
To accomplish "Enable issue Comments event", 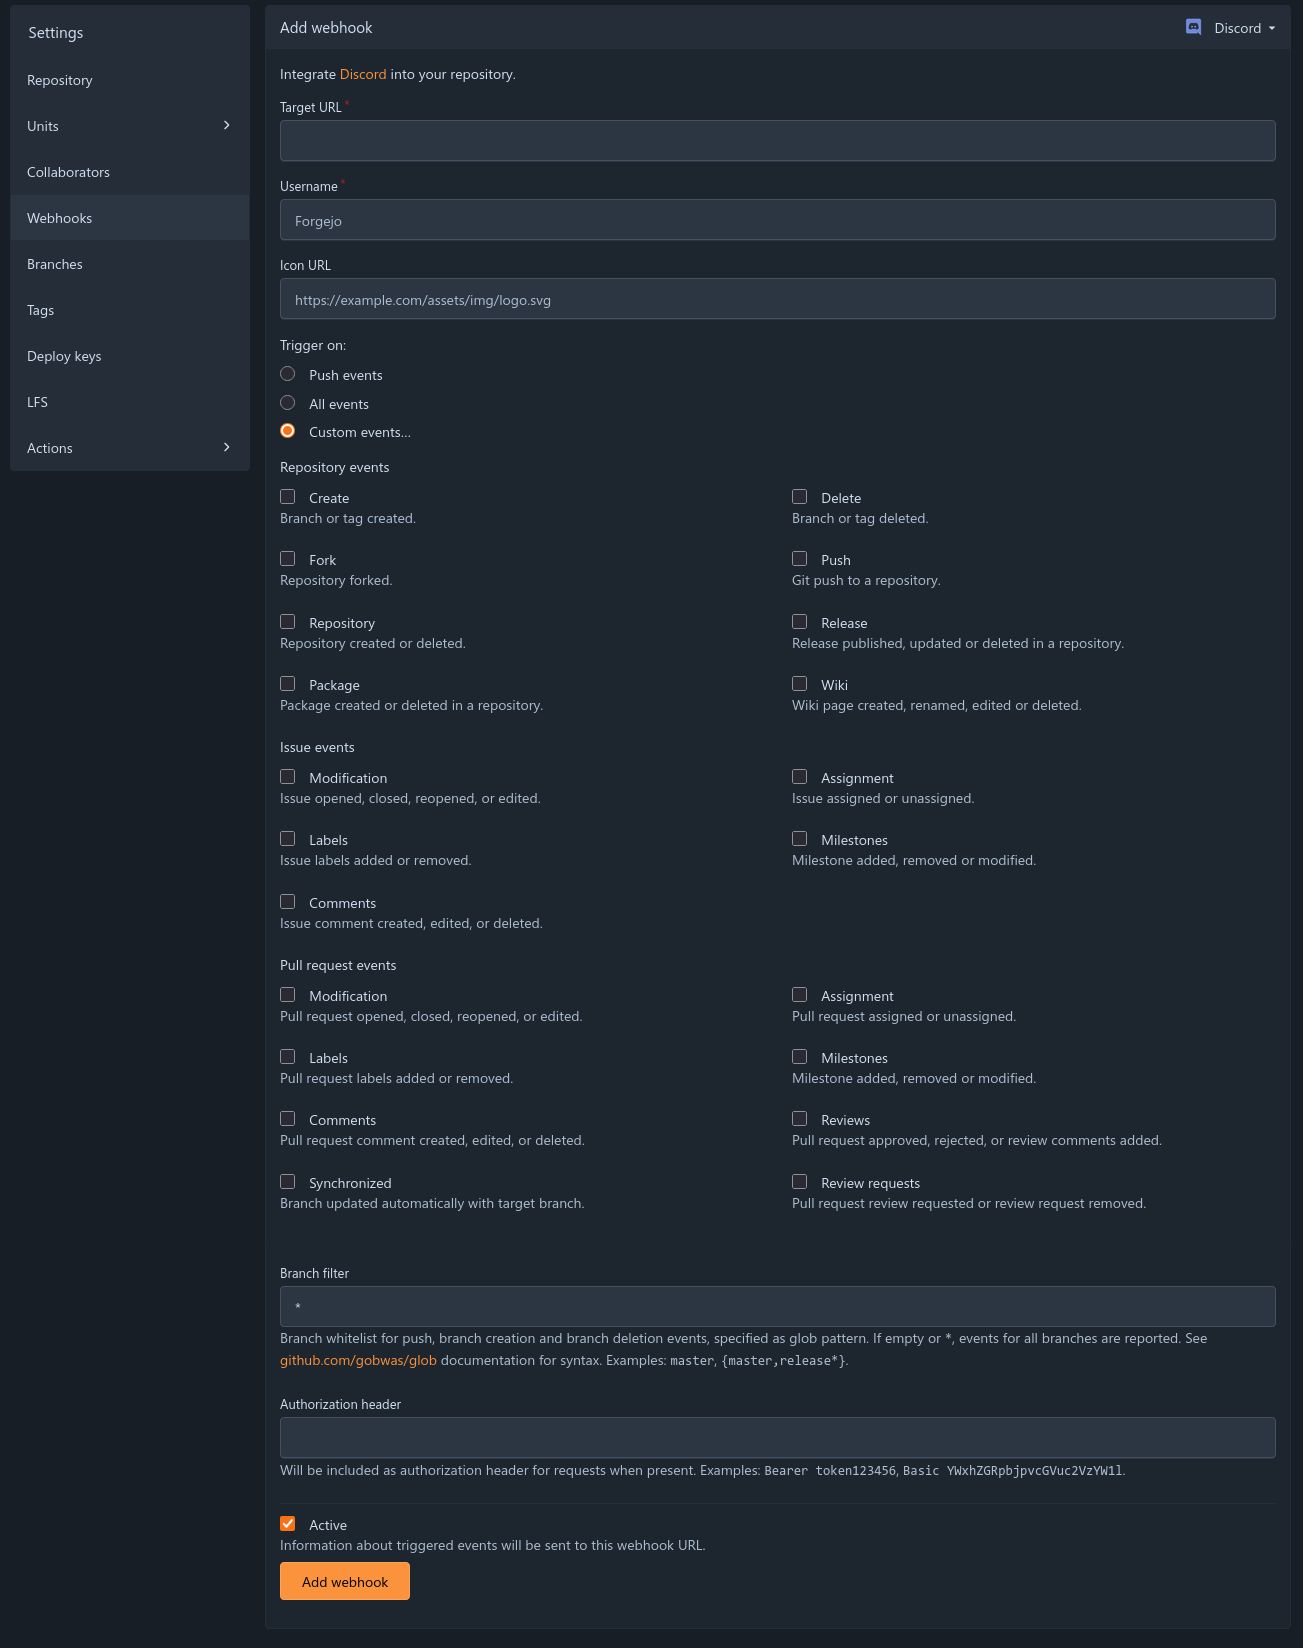I will pos(288,902).
